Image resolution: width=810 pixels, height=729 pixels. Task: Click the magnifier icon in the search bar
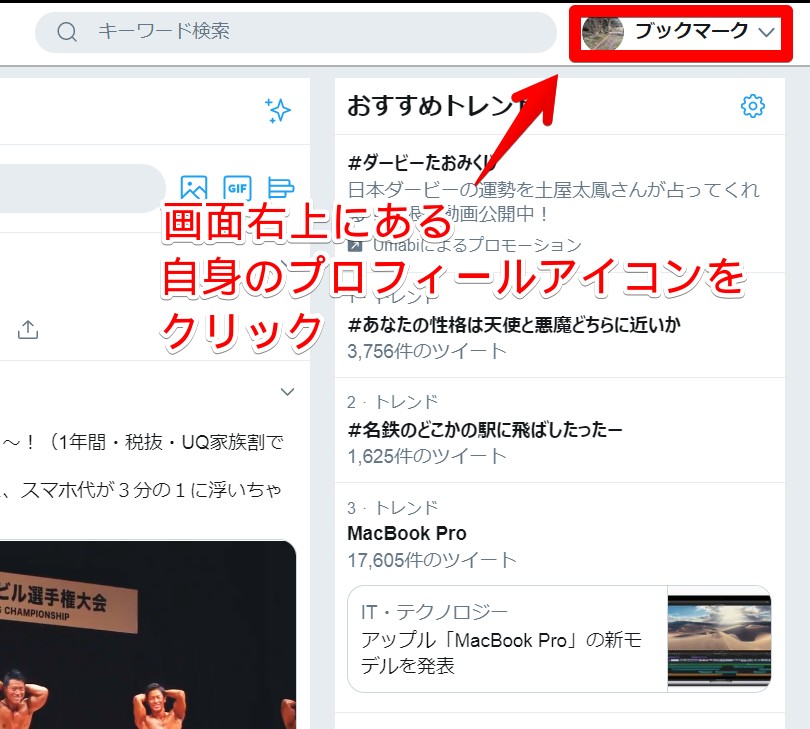[67, 32]
